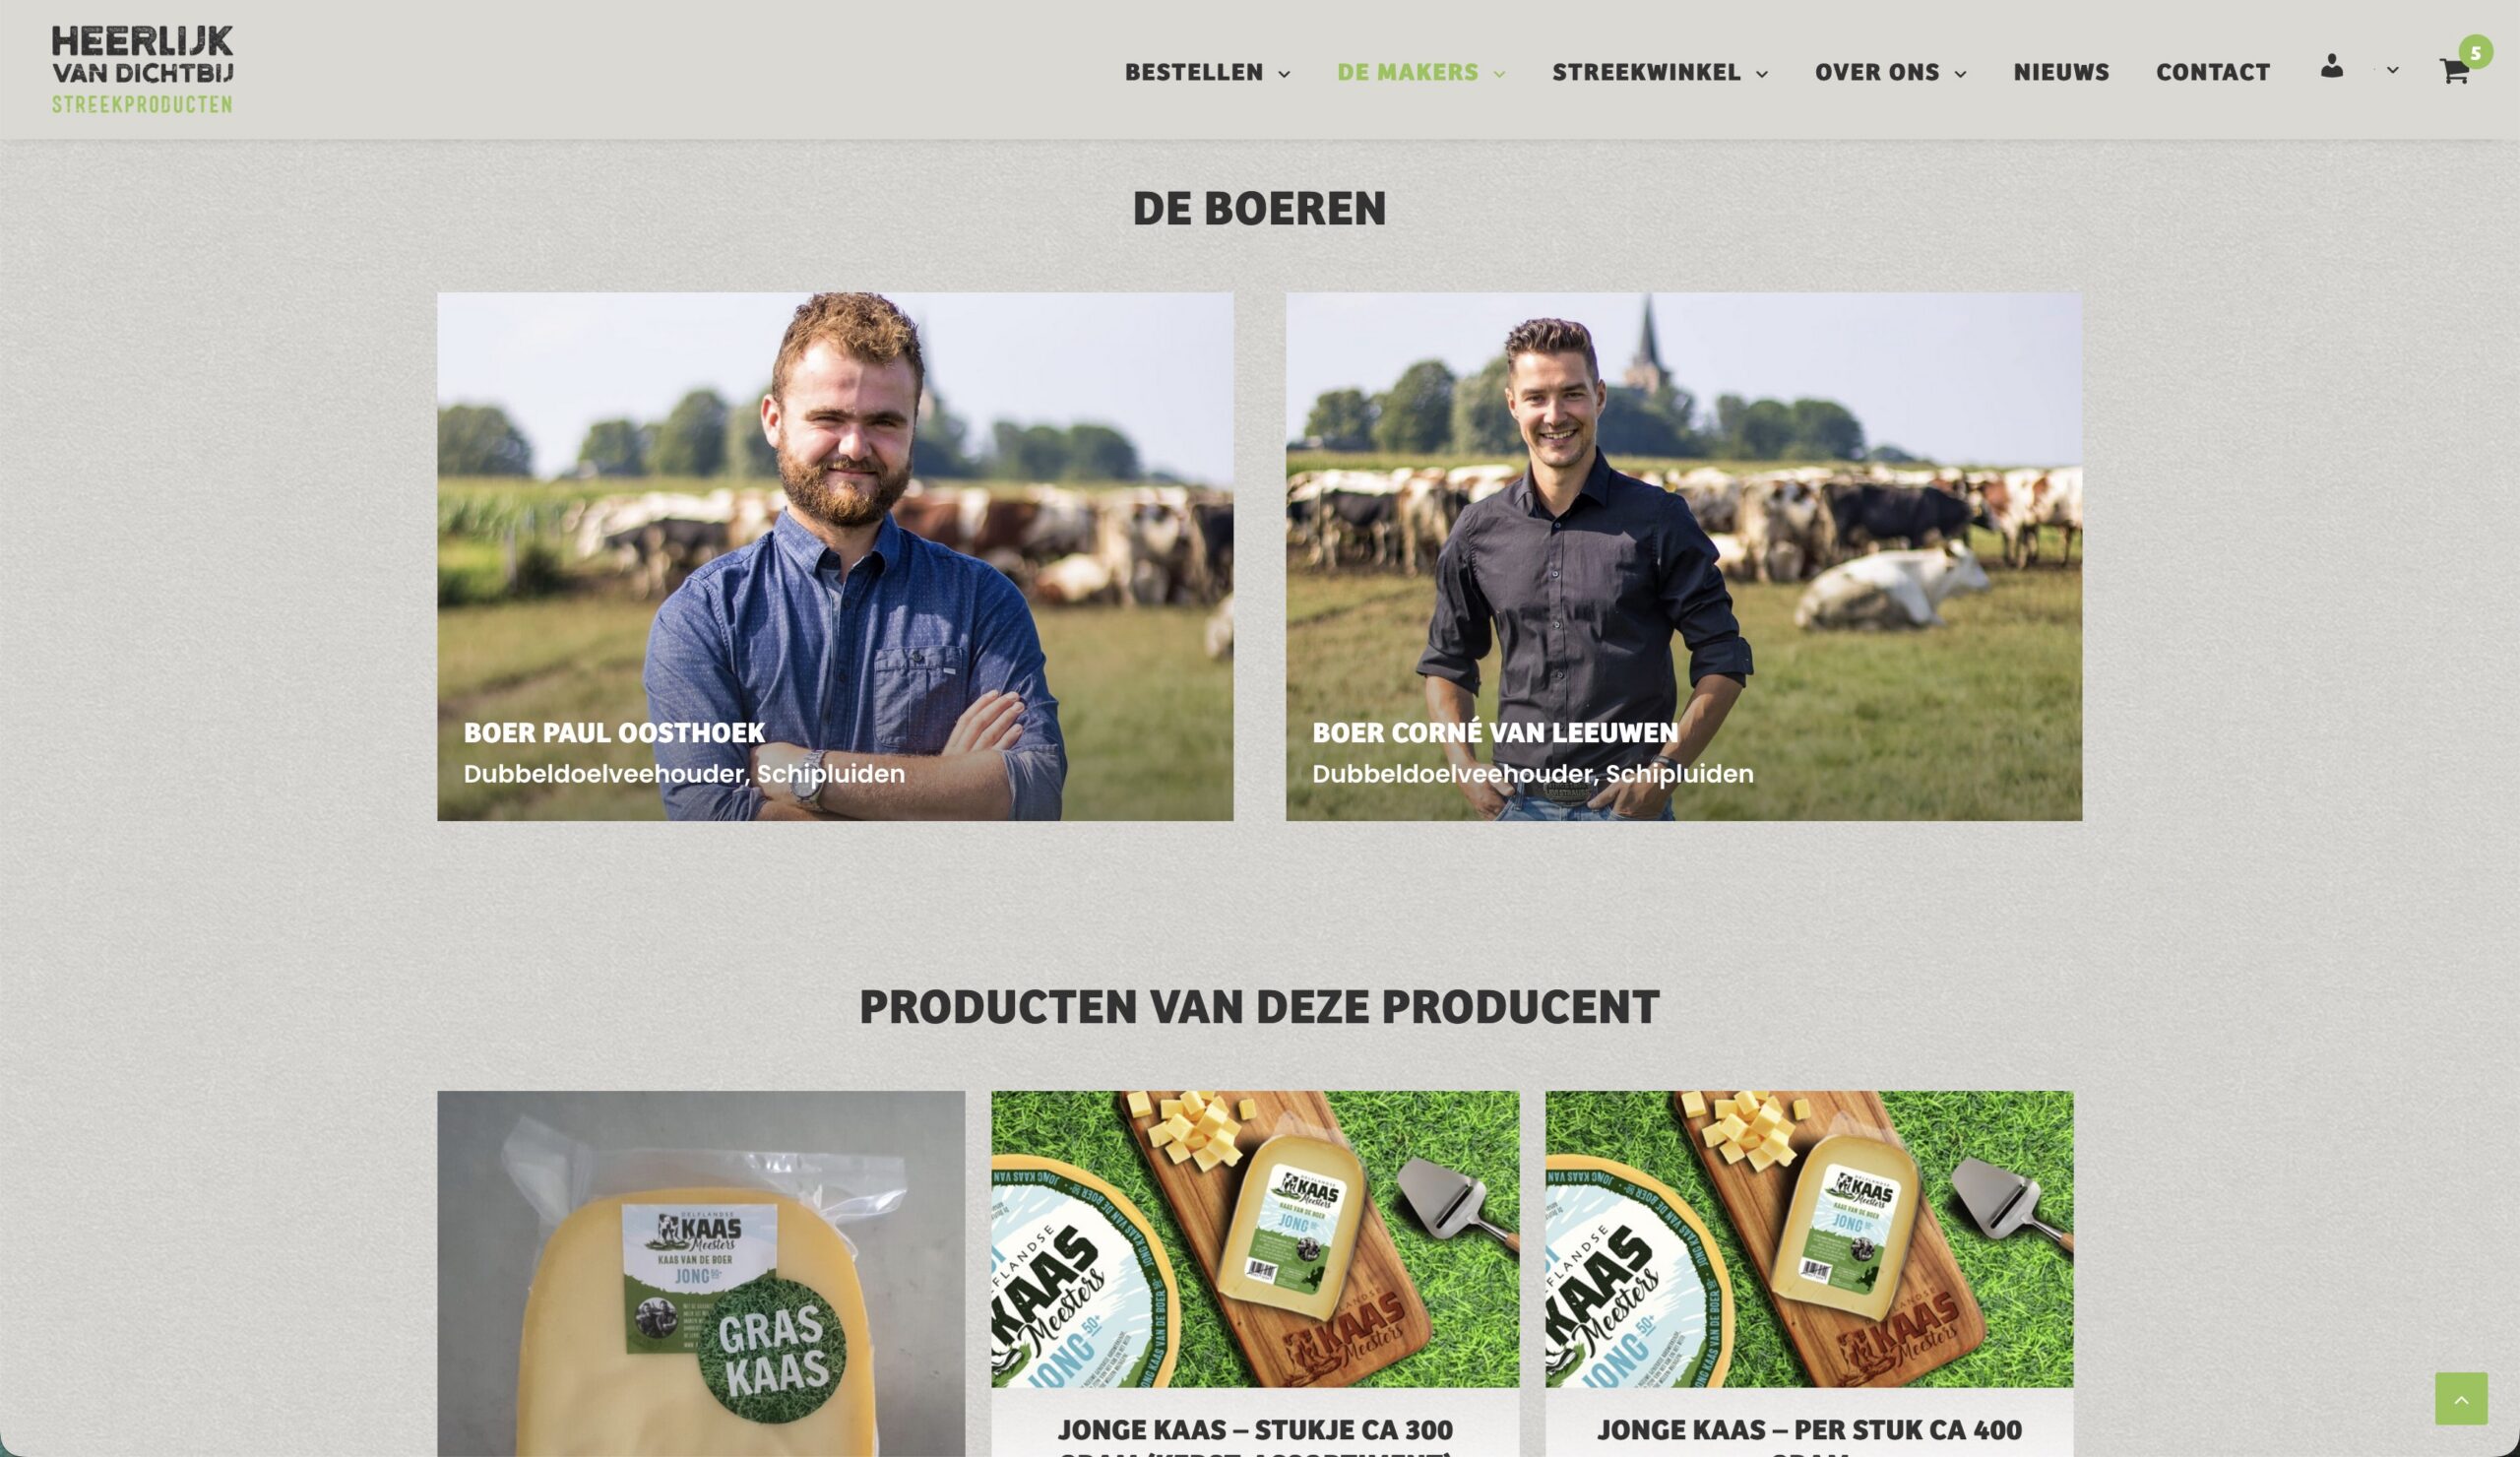Viewport: 2520px width, 1457px height.
Task: Click the Heerlijk van Dichtbij logo
Action: point(143,69)
